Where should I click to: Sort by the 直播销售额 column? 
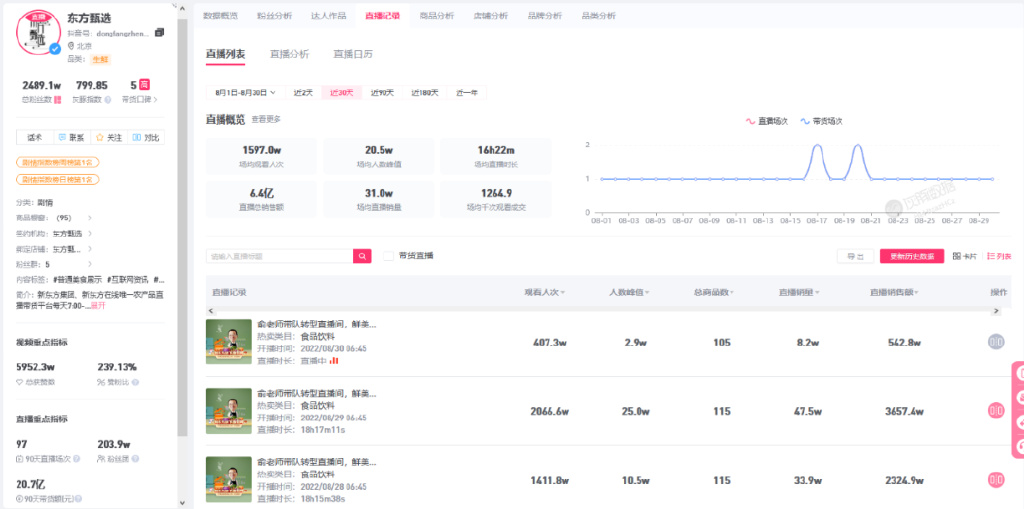click(x=895, y=292)
